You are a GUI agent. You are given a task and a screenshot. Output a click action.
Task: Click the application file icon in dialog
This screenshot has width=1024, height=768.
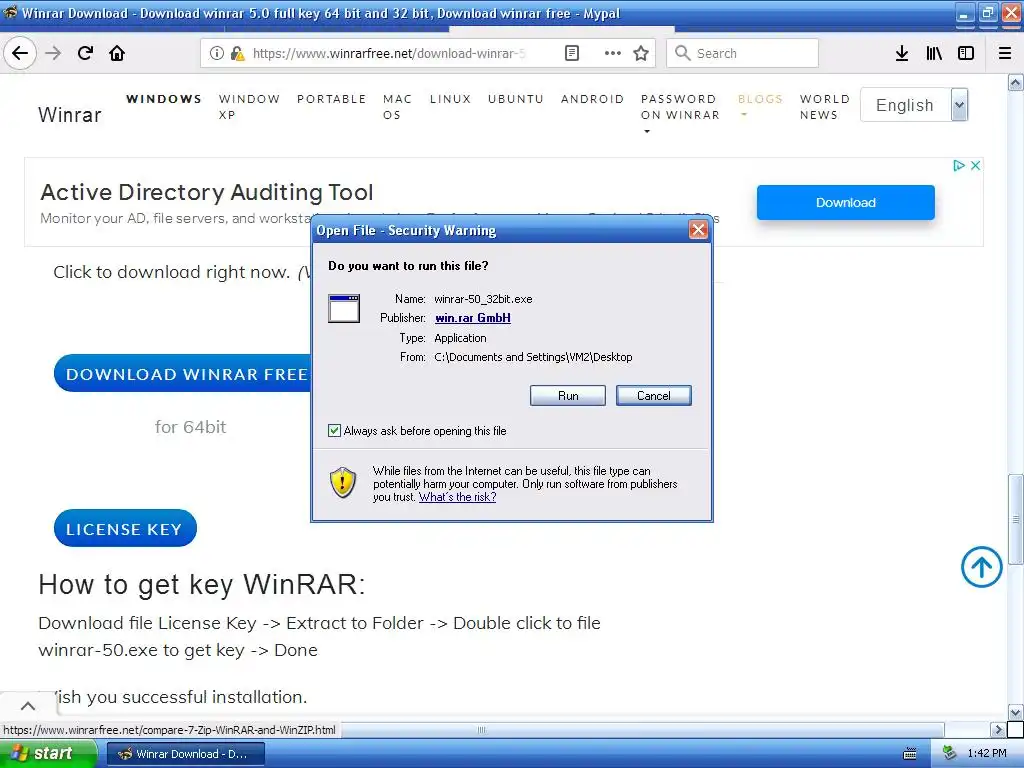[344, 308]
